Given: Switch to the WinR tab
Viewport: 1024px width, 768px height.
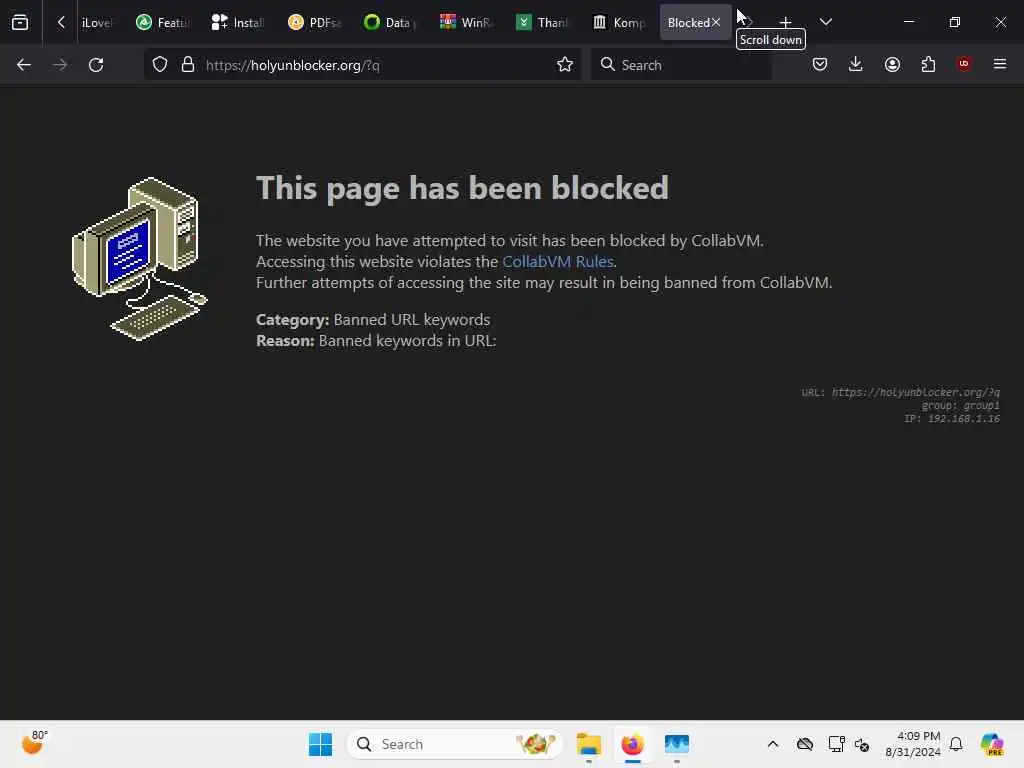Looking at the screenshot, I should click(x=466, y=22).
